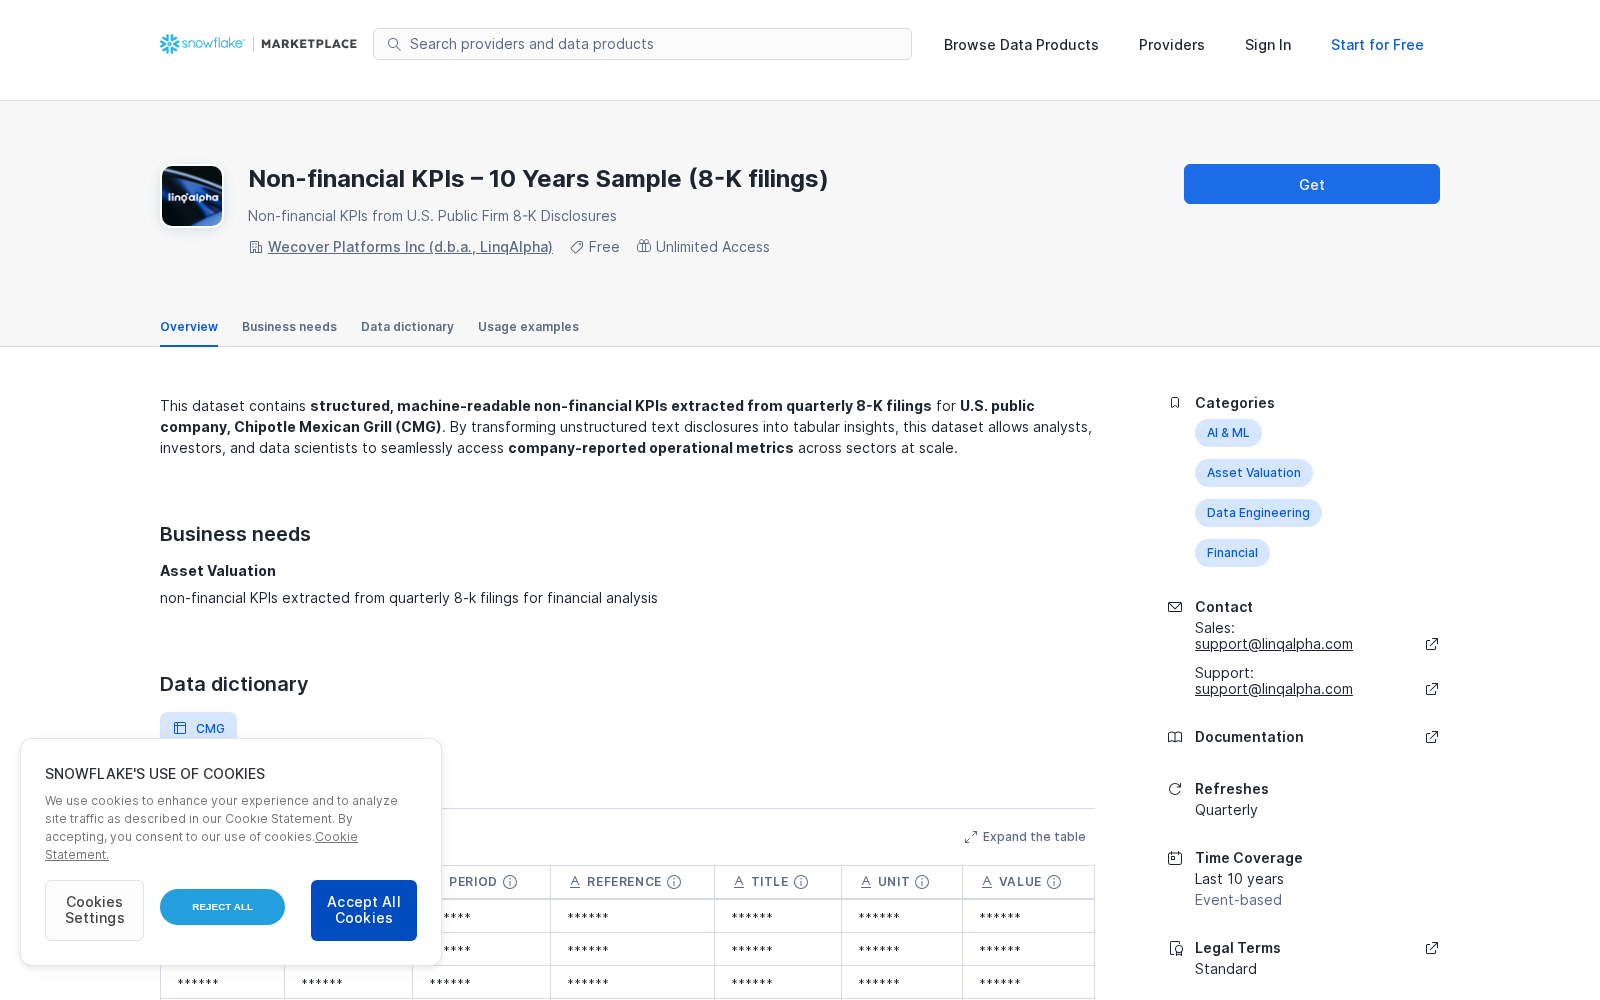
Task: Click the Sales support@linqalpha.com email link
Action: coord(1274,644)
